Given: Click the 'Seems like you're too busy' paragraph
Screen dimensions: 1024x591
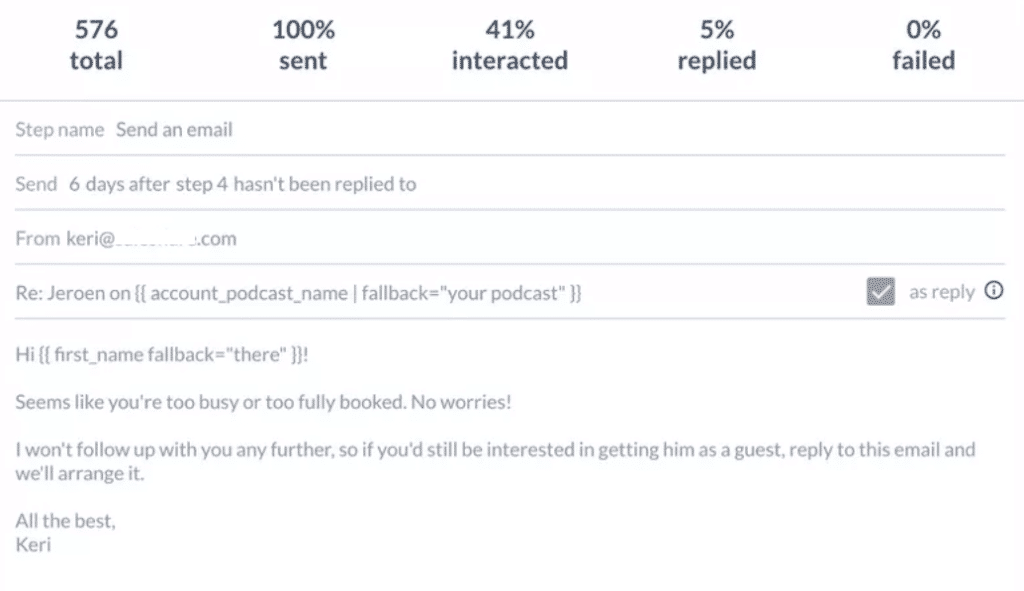Looking at the screenshot, I should click(263, 402).
